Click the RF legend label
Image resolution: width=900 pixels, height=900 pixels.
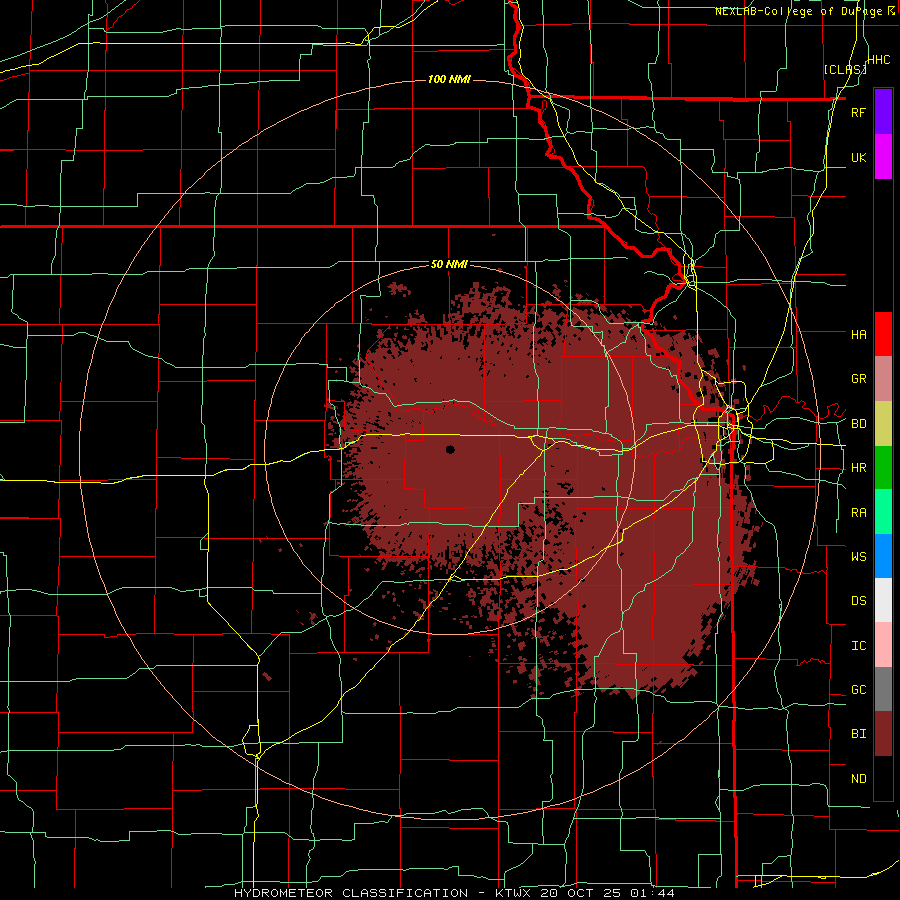pyautogui.click(x=858, y=112)
